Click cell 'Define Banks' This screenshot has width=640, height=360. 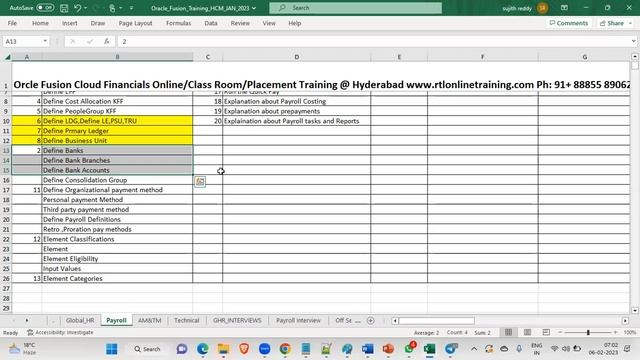tap(117, 150)
